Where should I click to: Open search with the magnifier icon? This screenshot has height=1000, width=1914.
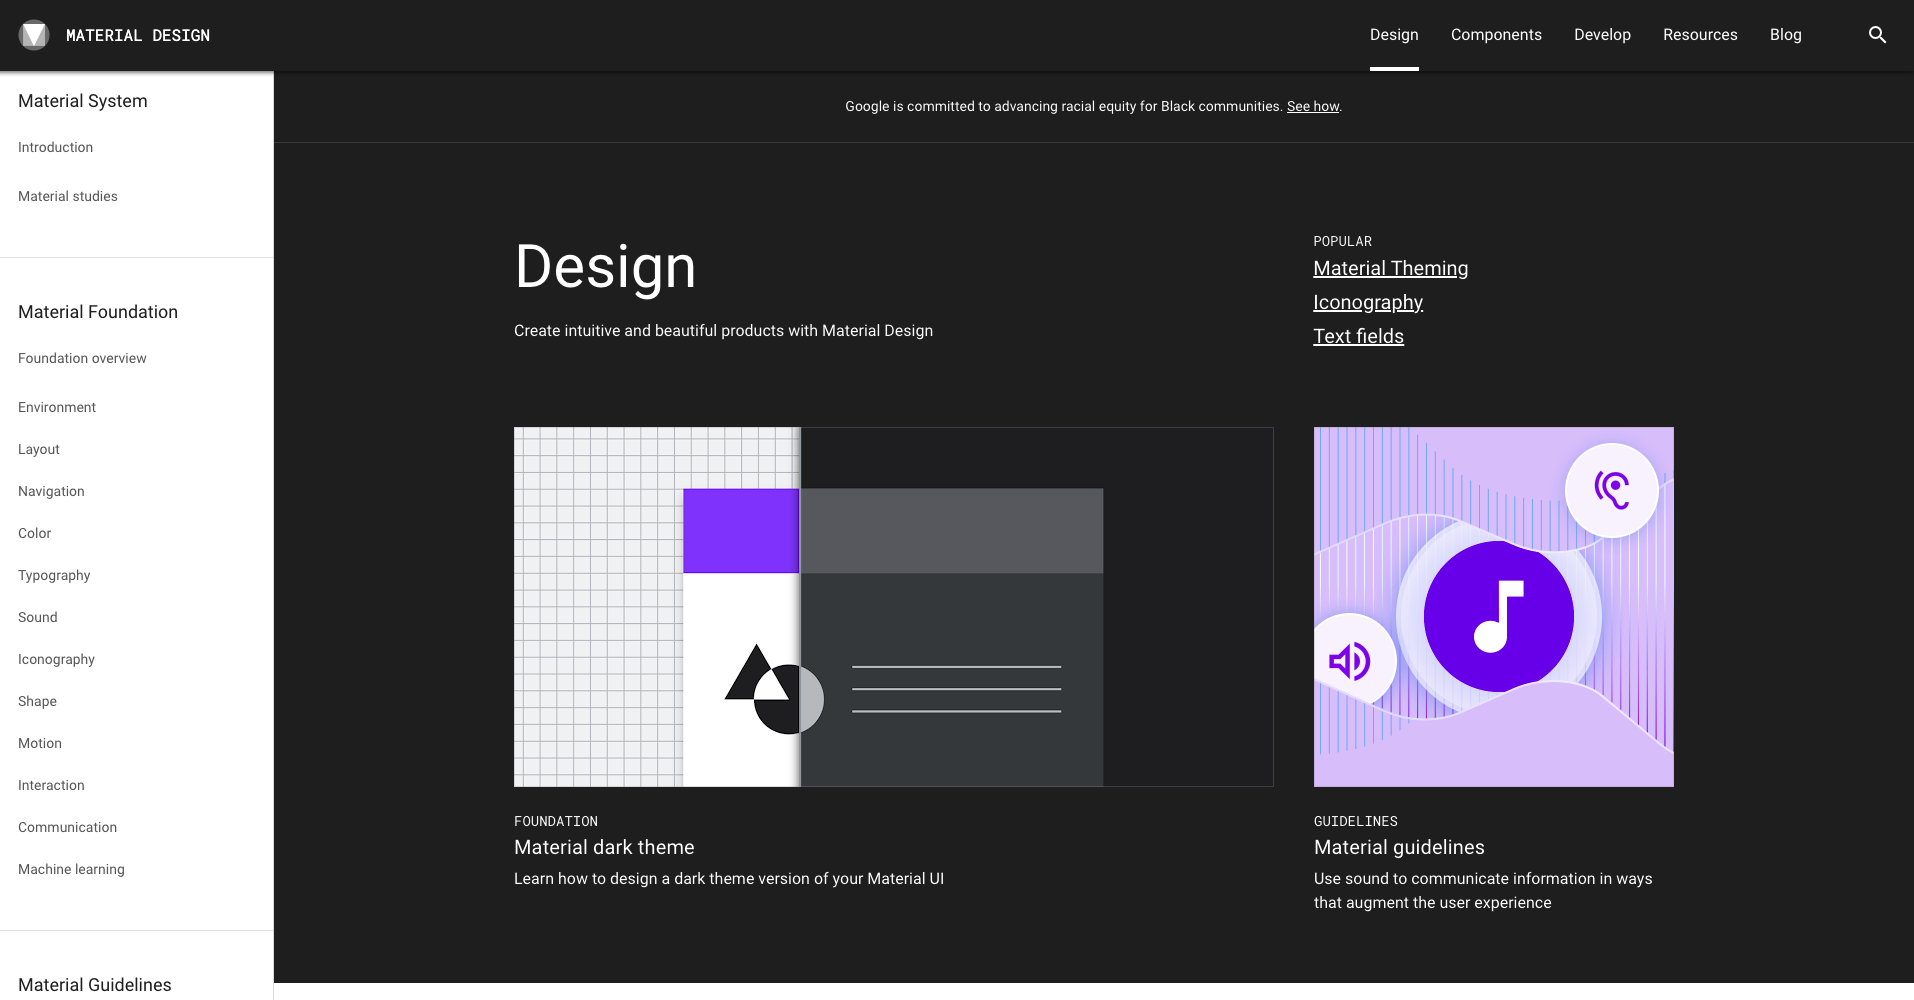pos(1877,35)
